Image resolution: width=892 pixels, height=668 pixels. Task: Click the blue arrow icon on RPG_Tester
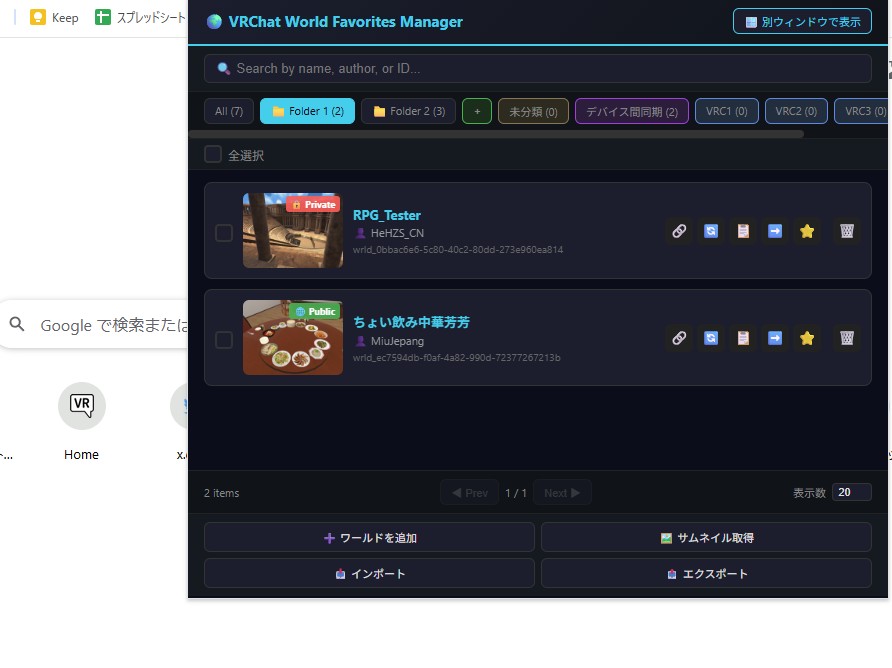(x=775, y=232)
